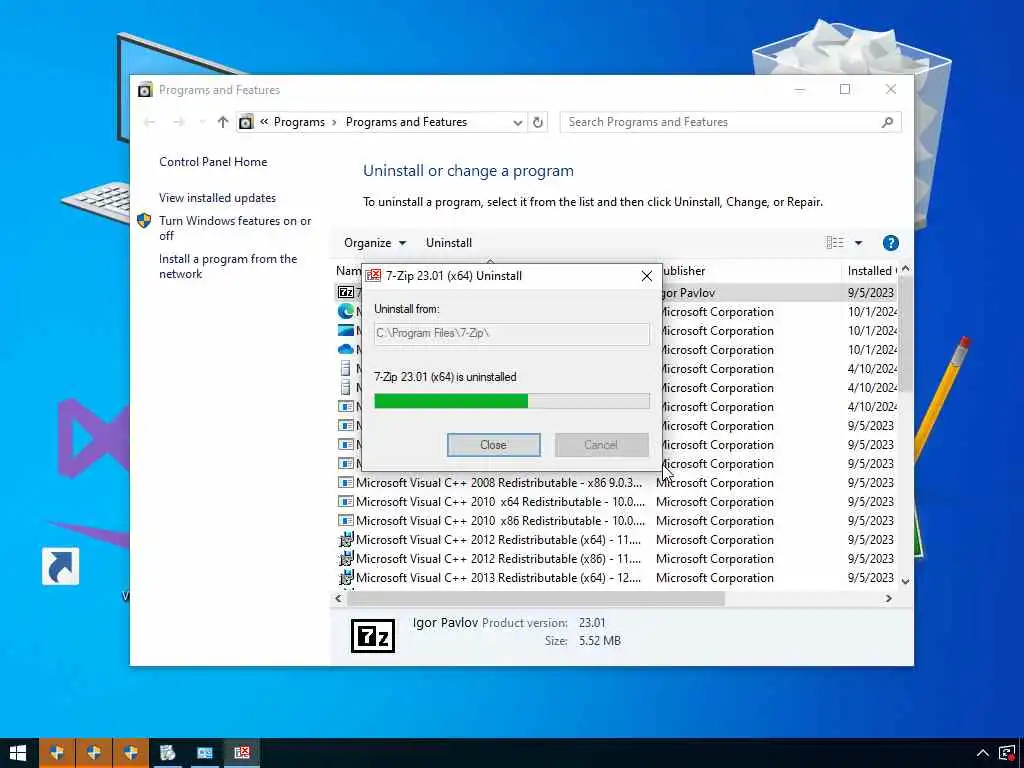Screen dimensions: 1024x768
Task: Select Microsoft Visual C++ 2010 x64 Redistributable row
Action: click(x=500, y=502)
